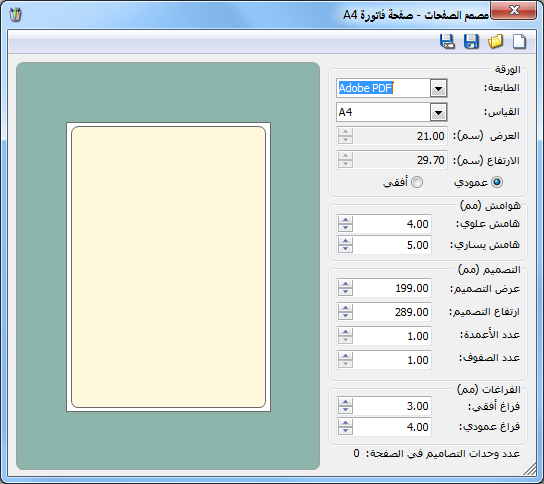Click the blue floppy Save icon
Viewport: 544px width, 484px height.
(471, 42)
